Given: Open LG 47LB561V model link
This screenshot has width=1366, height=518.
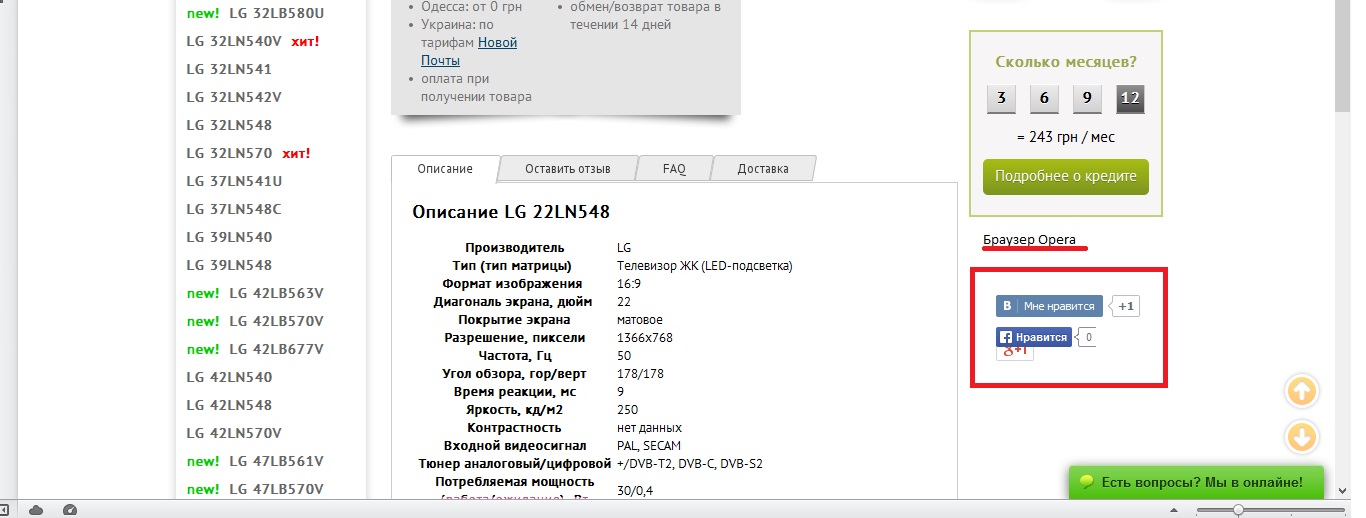Looking at the screenshot, I should point(277,461).
